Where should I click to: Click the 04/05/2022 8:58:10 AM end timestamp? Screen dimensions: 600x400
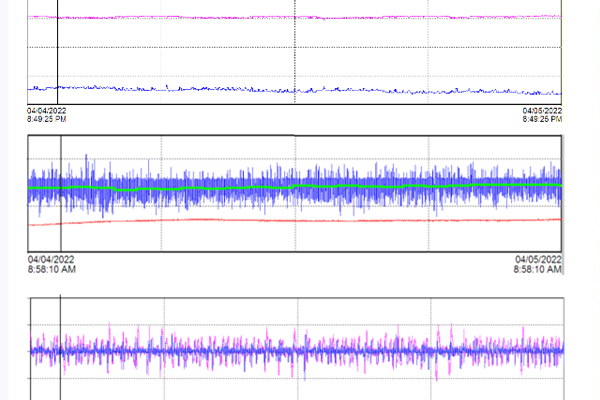538,264
